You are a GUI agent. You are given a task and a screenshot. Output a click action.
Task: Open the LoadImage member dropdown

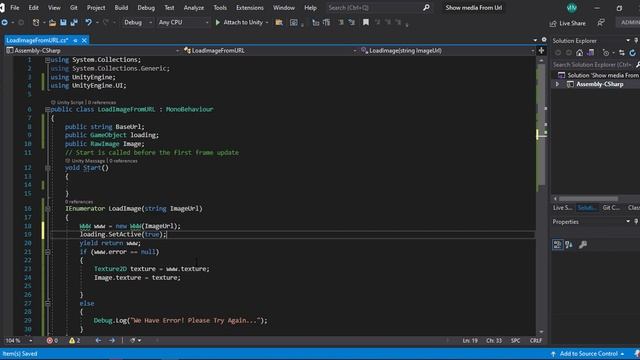(x=448, y=51)
